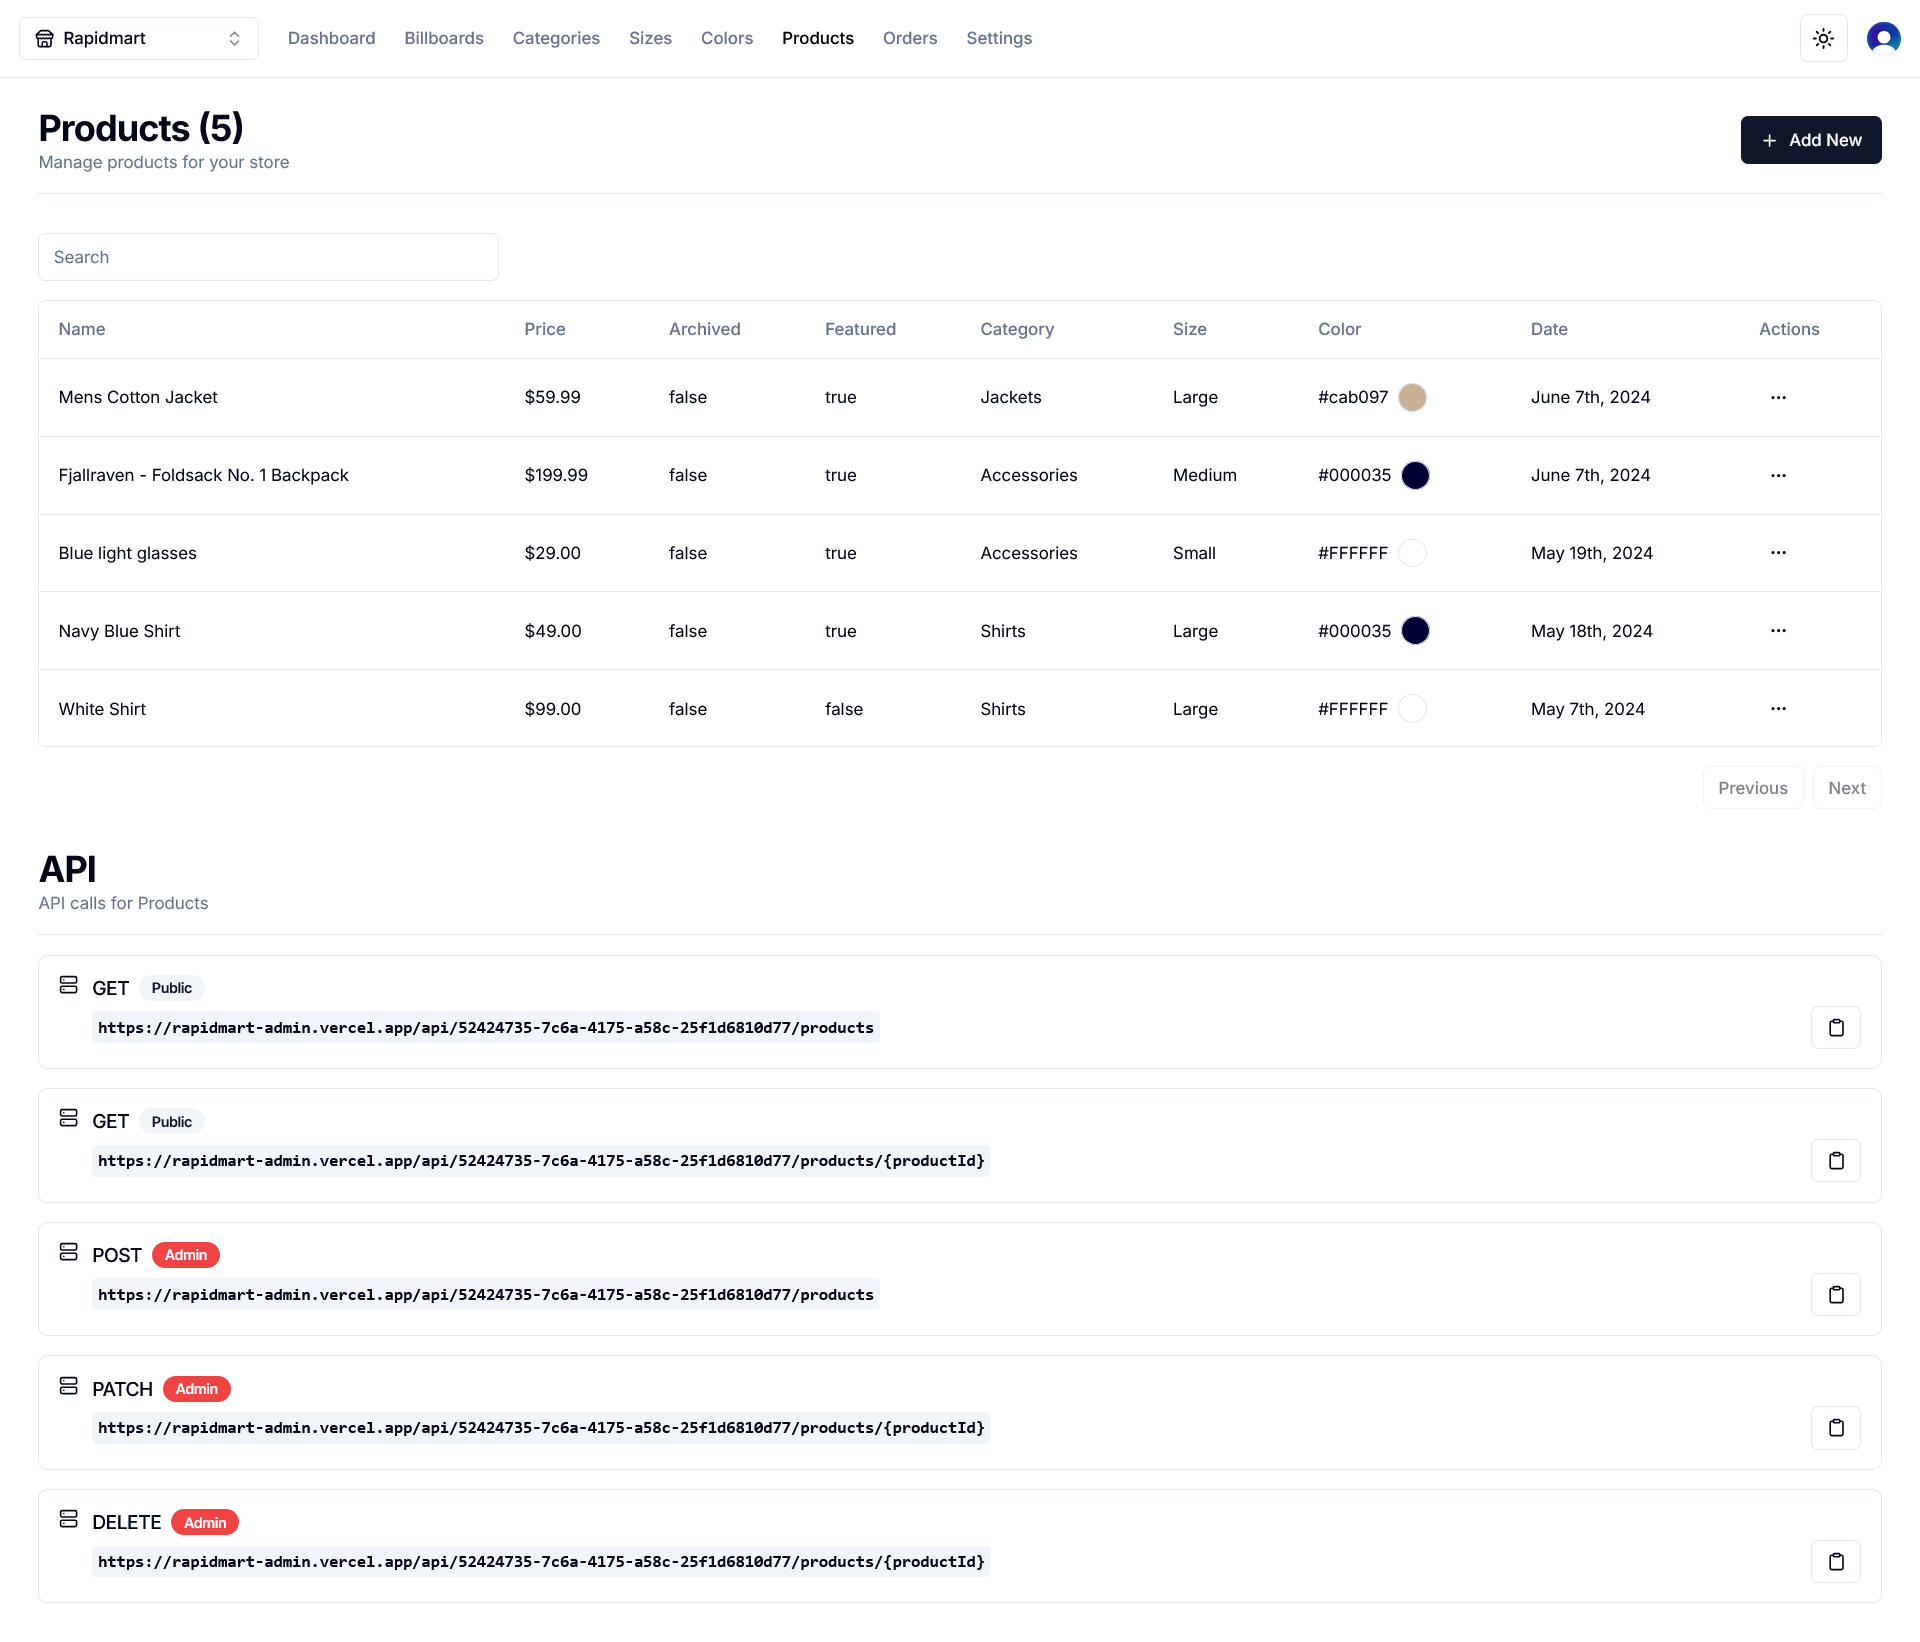This screenshot has height=1642, width=1920.
Task: Go to the Next page of products
Action: (x=1846, y=787)
